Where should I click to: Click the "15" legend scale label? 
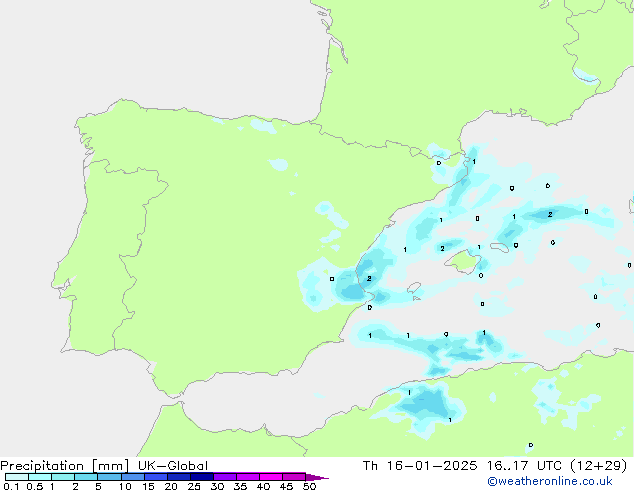148,486
